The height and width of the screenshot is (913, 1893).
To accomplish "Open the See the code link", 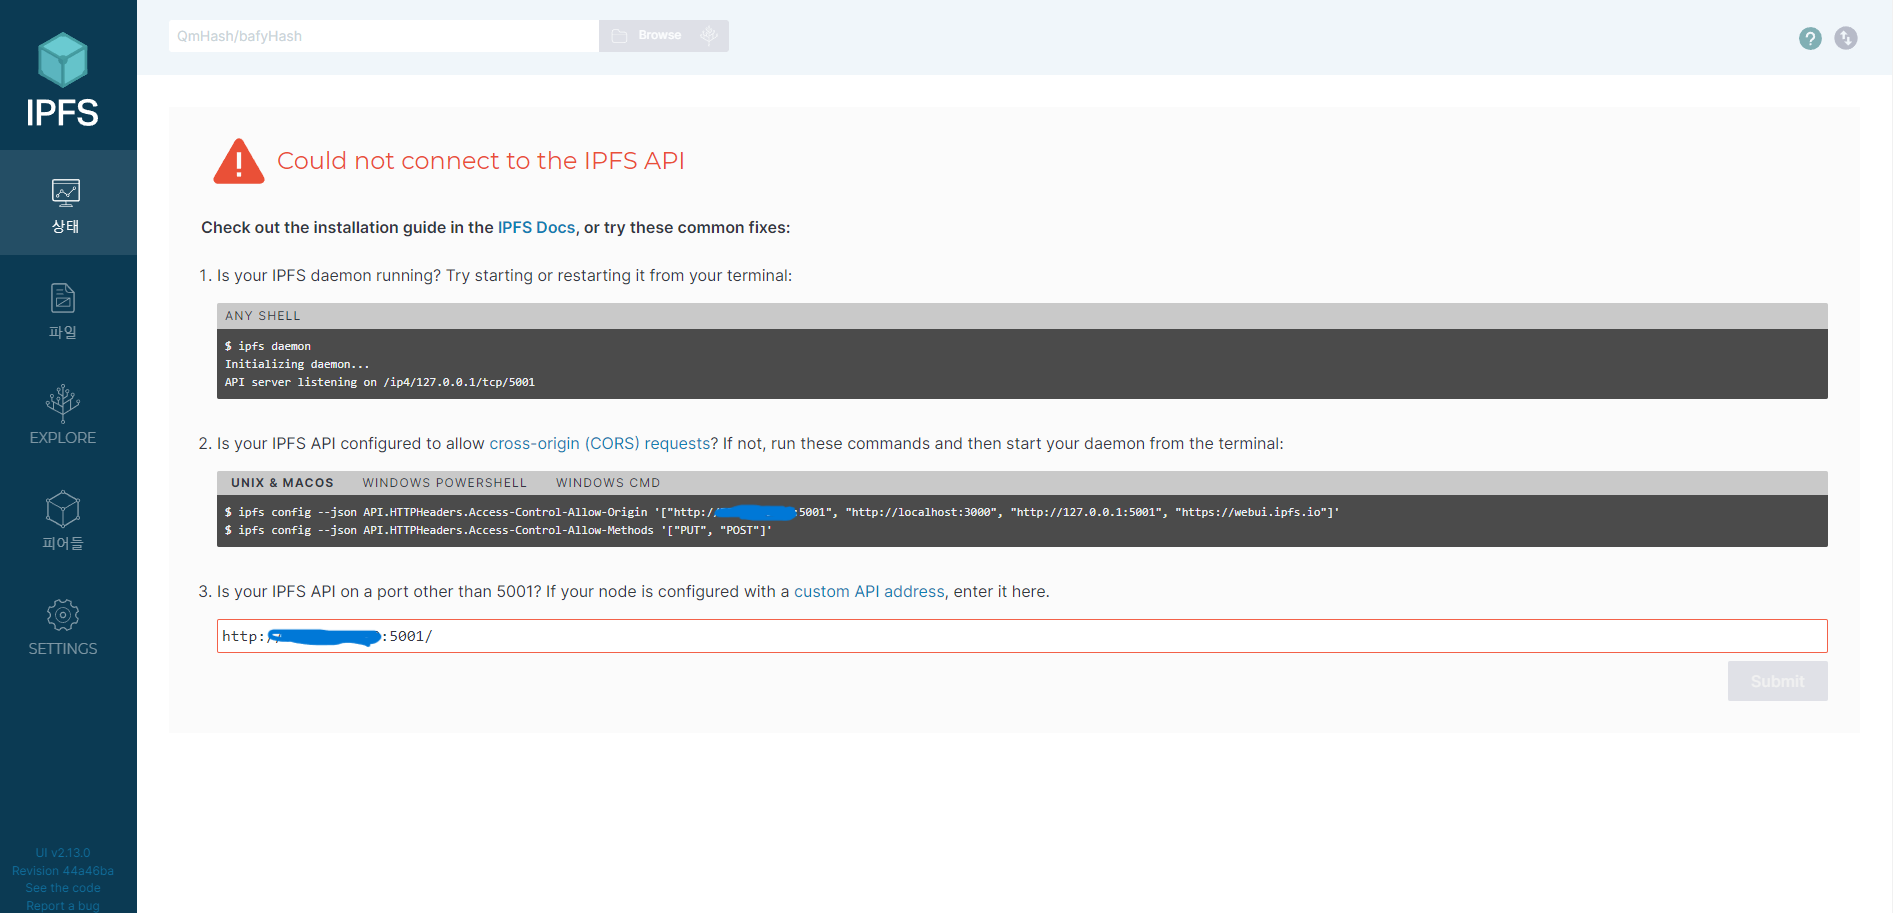I will coord(63,888).
